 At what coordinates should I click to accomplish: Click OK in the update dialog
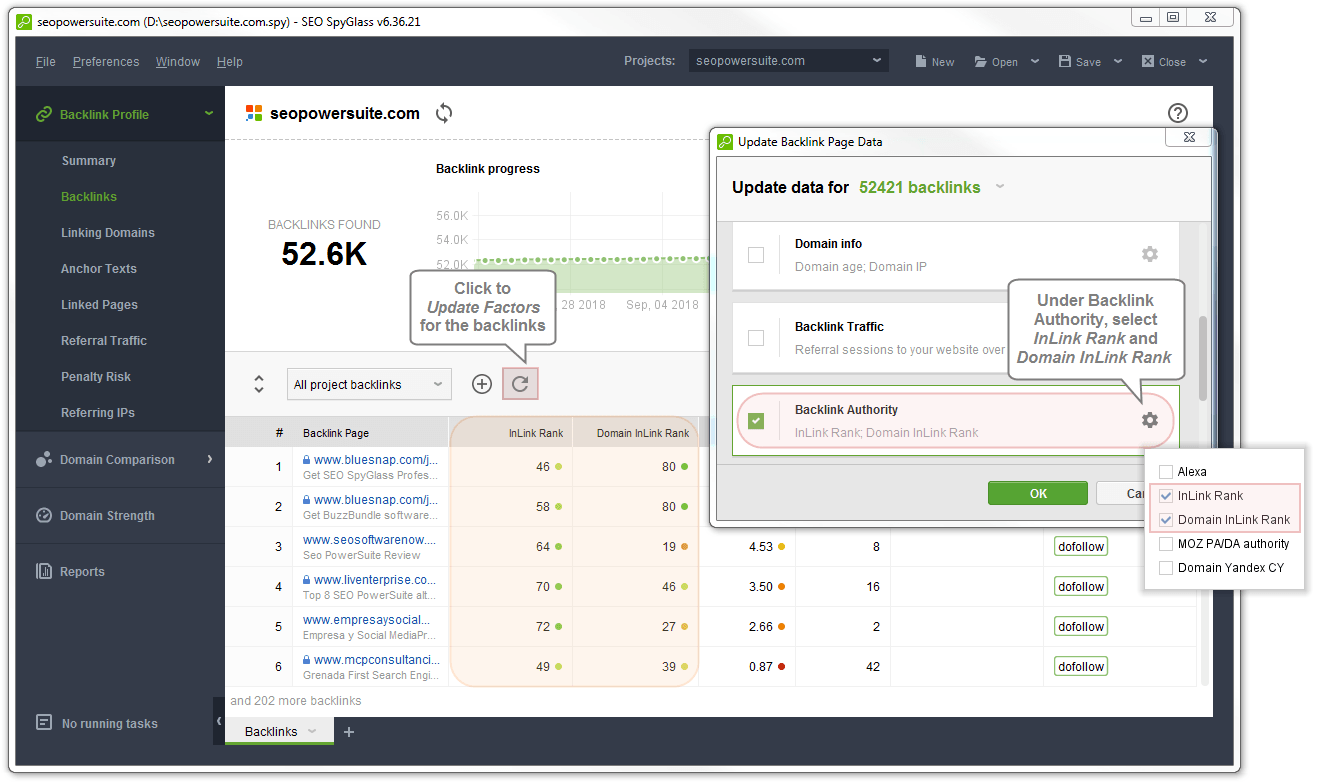point(1038,493)
